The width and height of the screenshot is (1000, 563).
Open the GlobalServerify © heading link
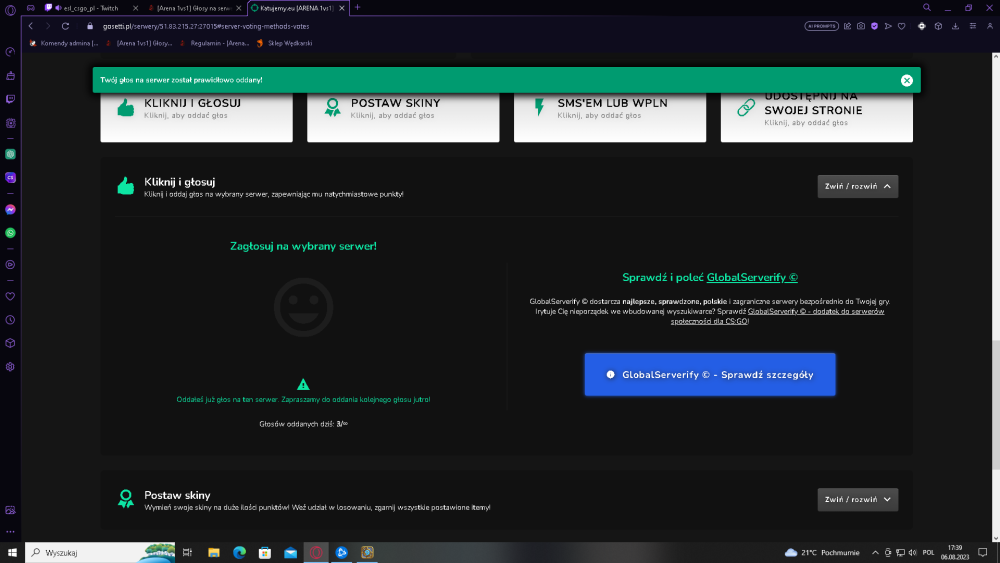tap(752, 277)
